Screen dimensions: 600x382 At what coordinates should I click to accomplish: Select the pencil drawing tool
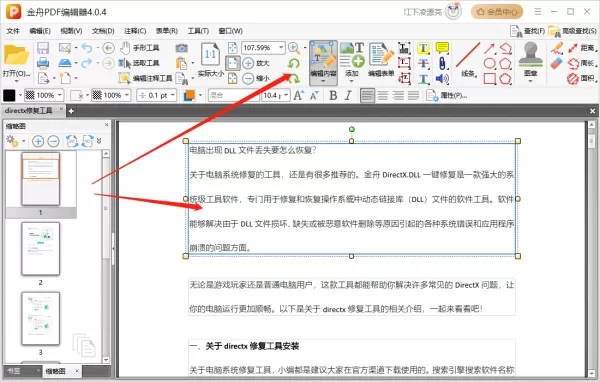[x=557, y=48]
